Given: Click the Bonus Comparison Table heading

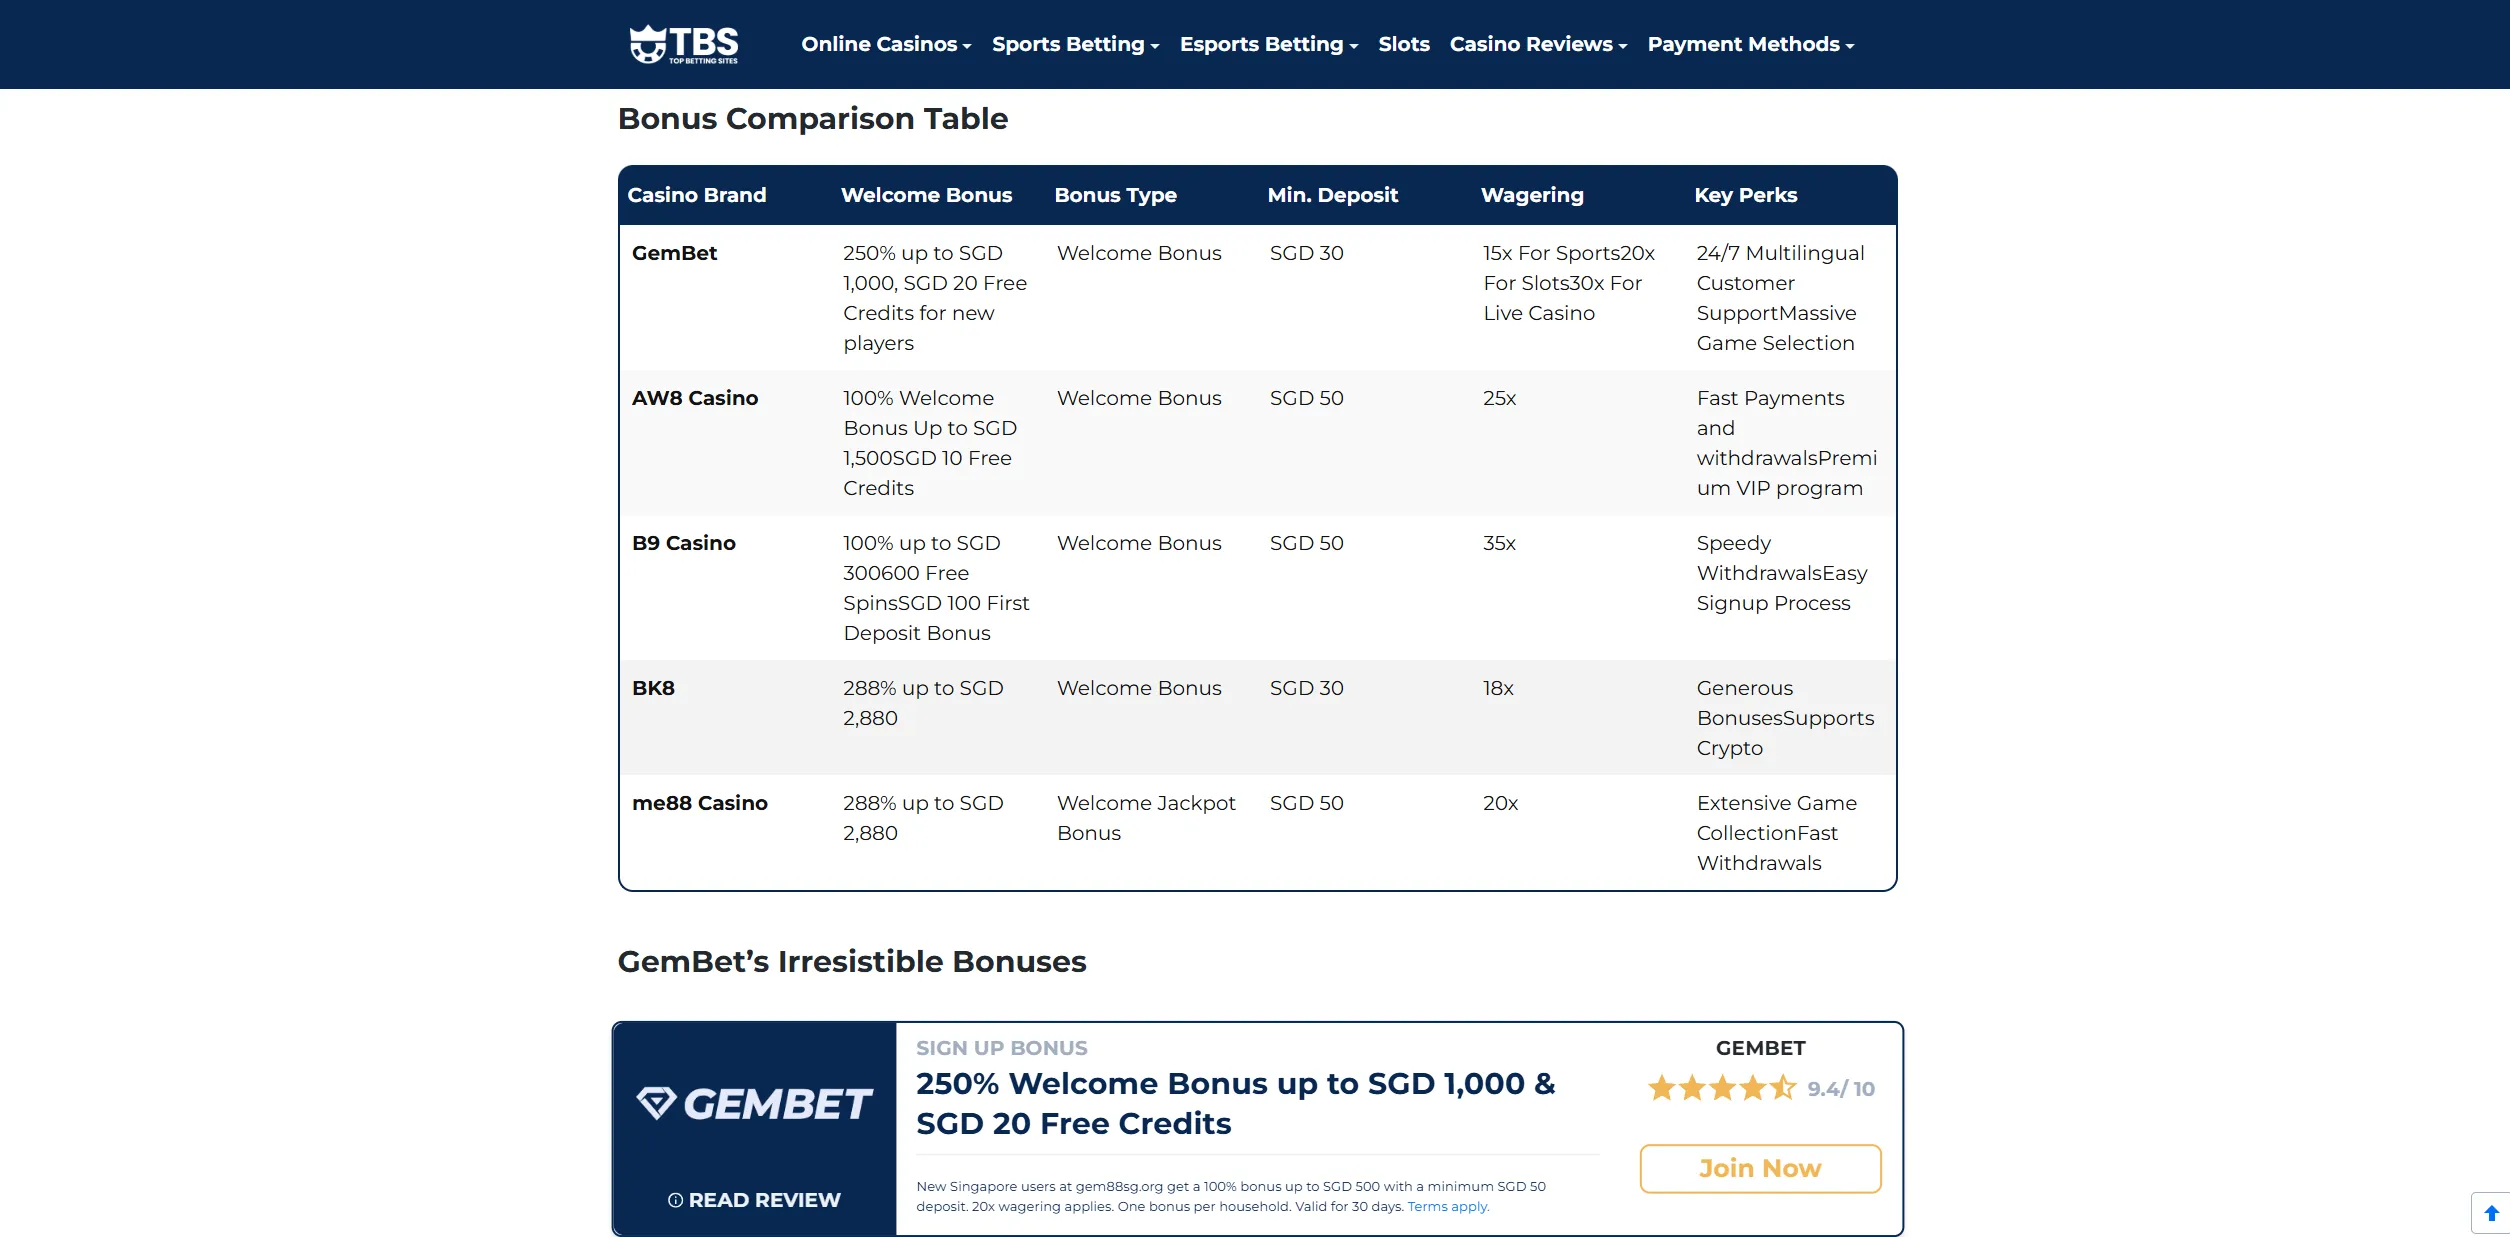Looking at the screenshot, I should (813, 118).
